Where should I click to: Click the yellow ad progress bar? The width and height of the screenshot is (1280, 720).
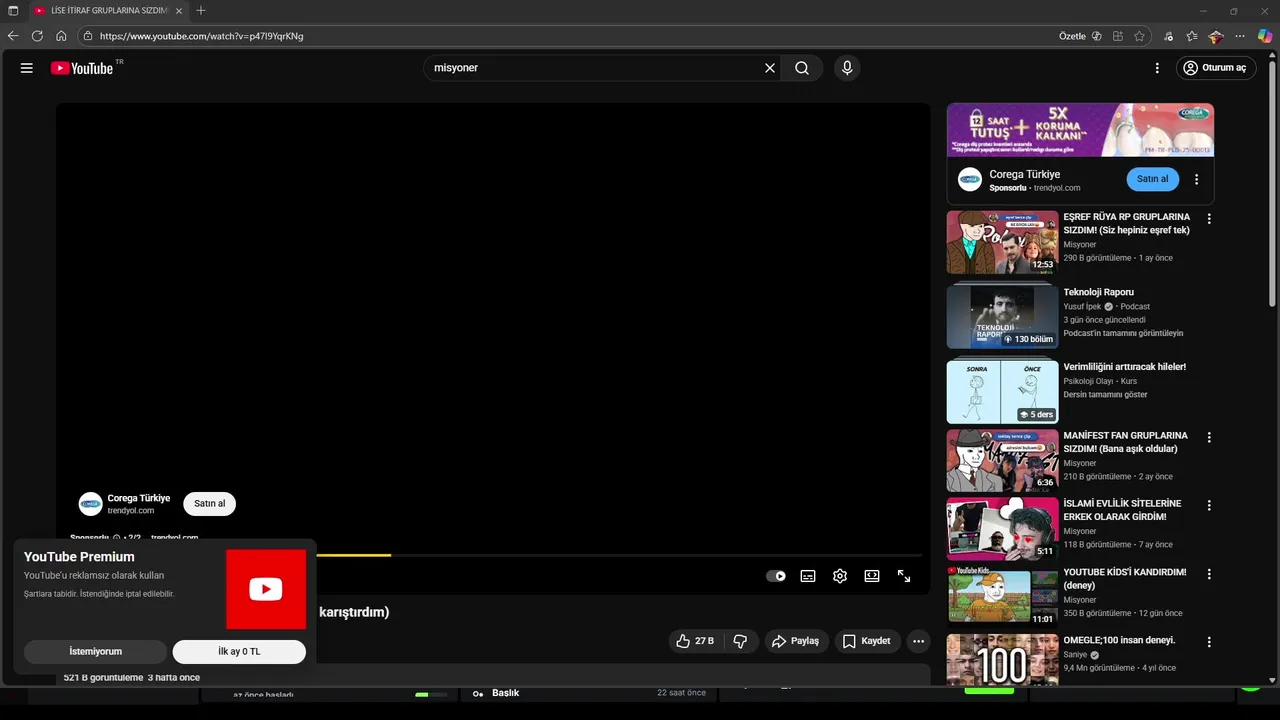point(353,555)
